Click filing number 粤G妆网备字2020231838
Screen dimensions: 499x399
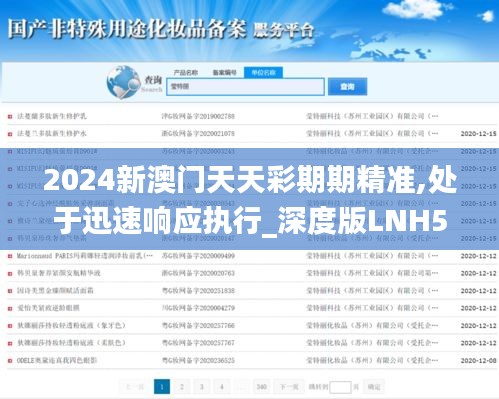(x=198, y=291)
